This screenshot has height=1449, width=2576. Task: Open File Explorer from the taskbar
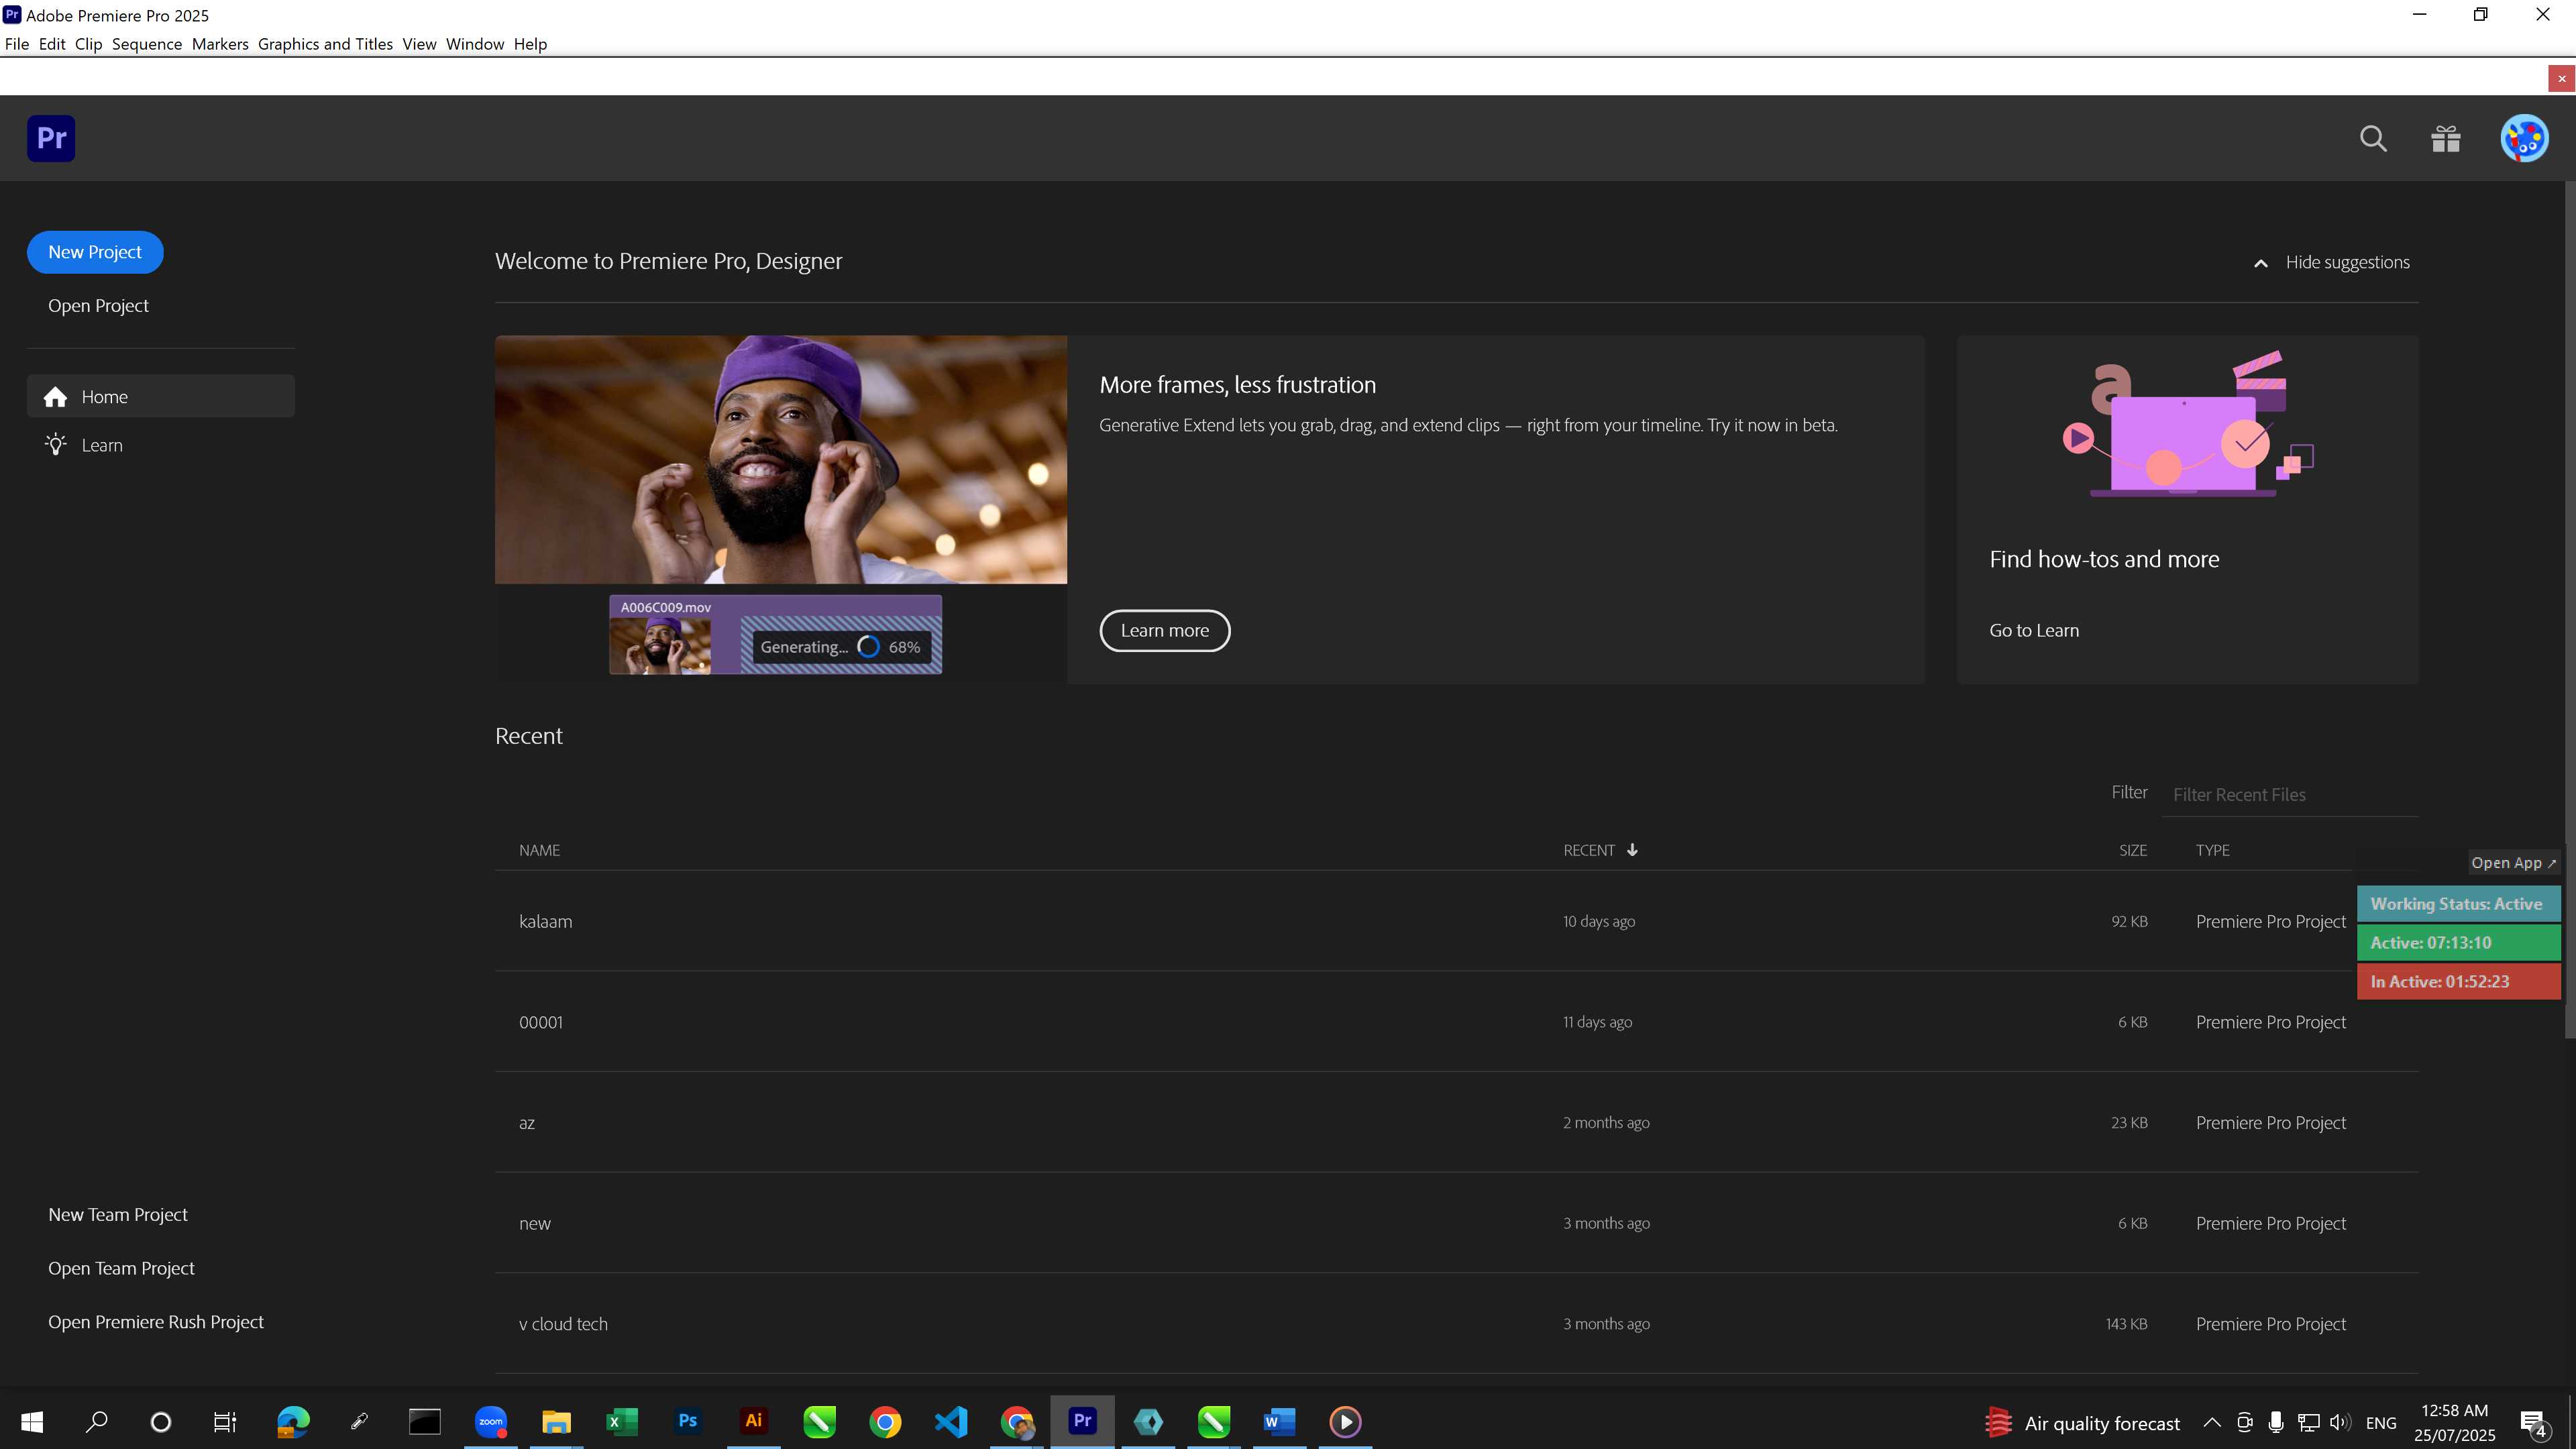pos(556,1421)
